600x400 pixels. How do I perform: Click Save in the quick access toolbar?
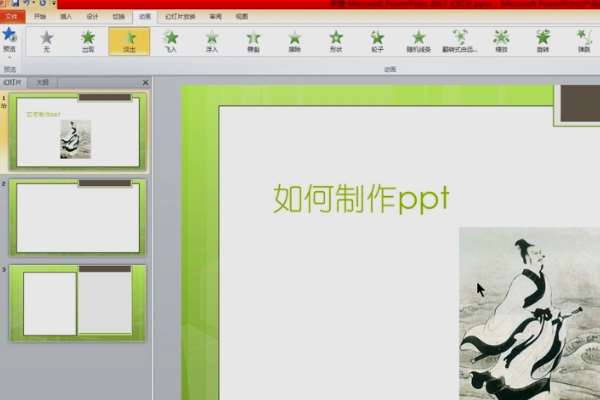(15, 3)
